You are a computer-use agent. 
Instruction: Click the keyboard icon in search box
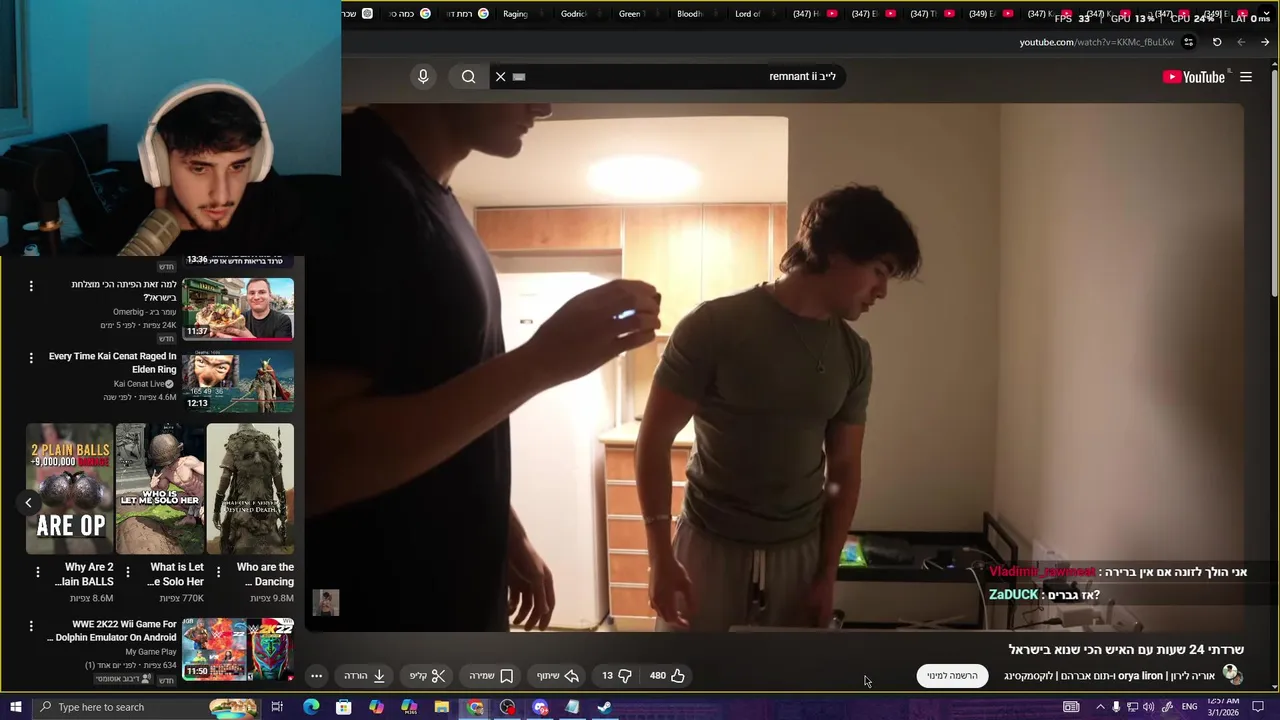coord(519,76)
